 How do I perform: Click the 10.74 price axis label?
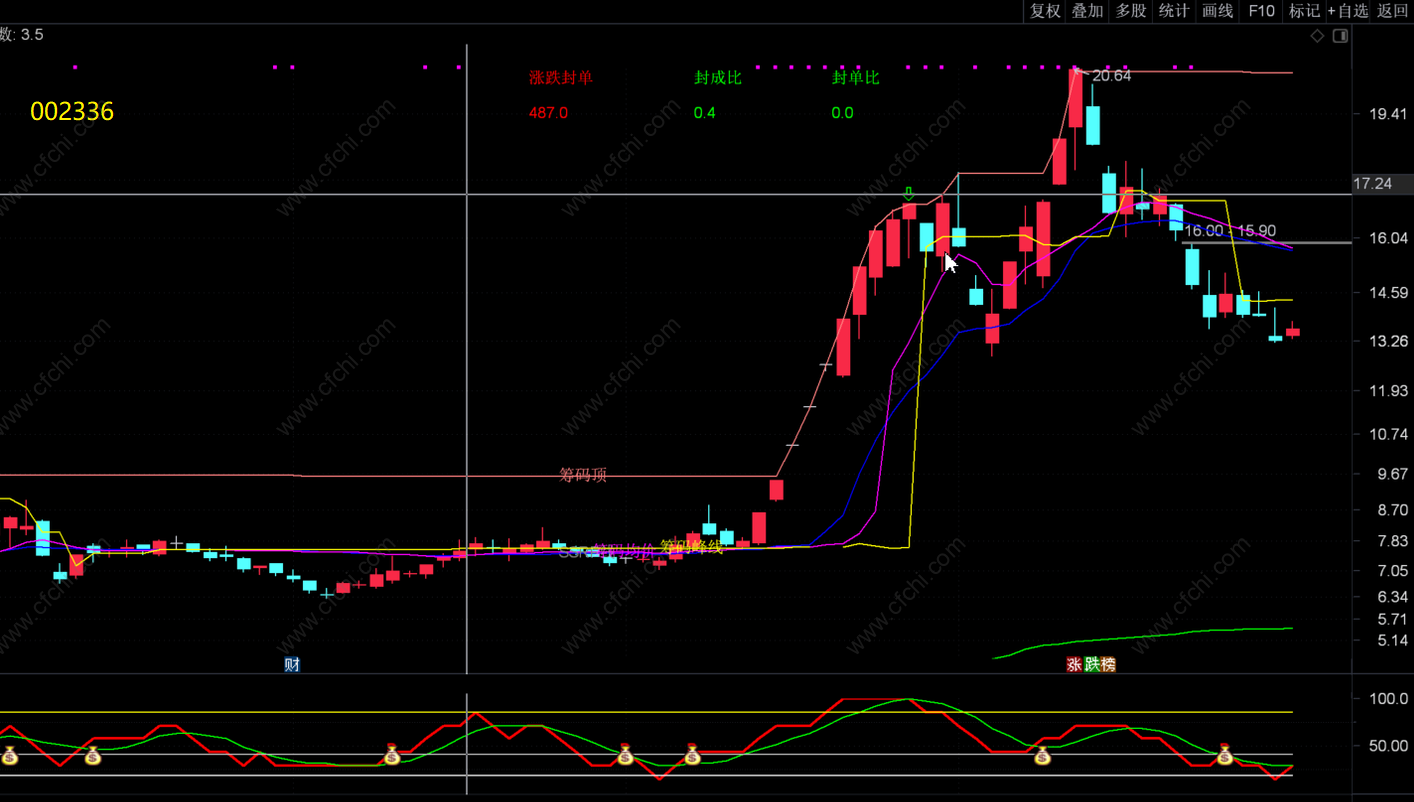(1389, 434)
